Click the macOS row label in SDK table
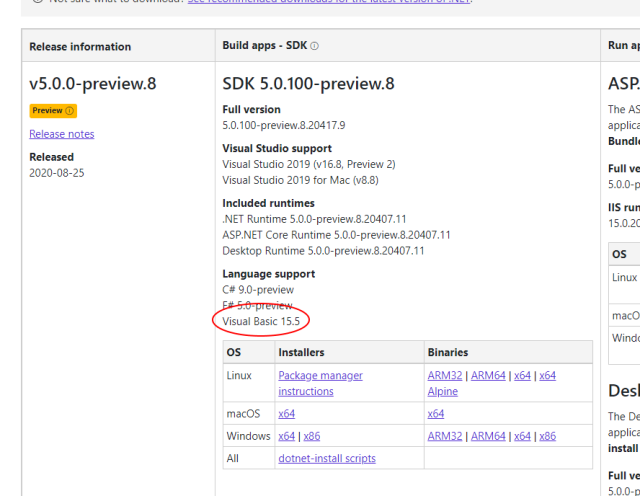The height and width of the screenshot is (496, 640). [x=243, y=414]
